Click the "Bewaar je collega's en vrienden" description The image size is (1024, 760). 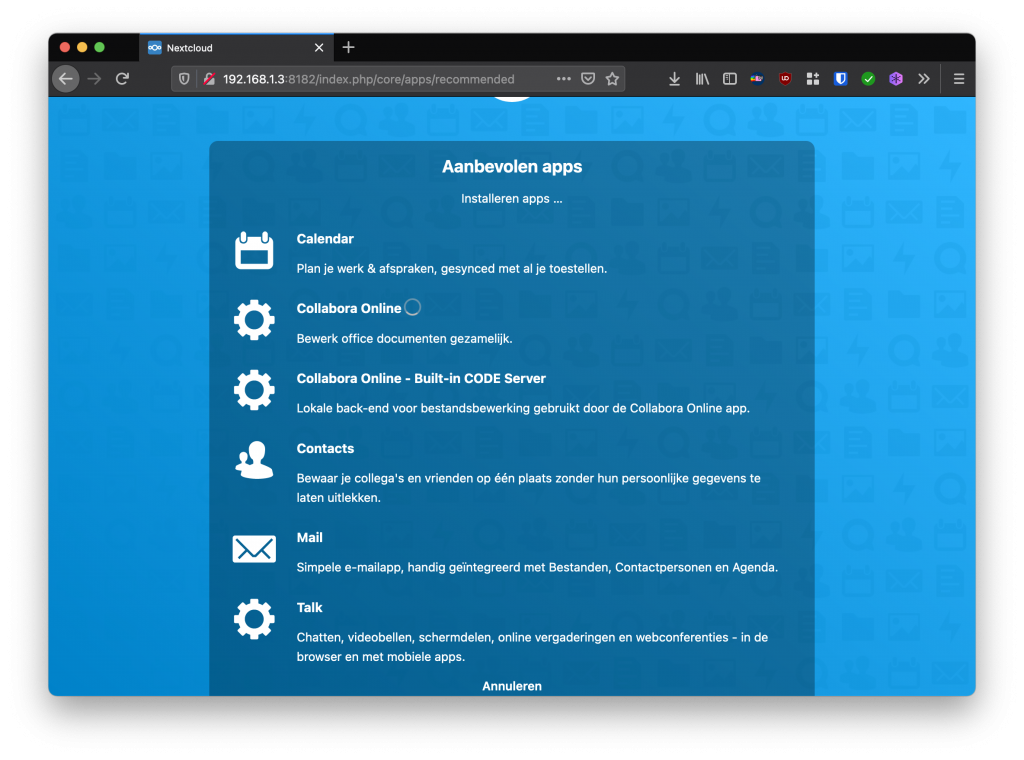[x=528, y=488]
